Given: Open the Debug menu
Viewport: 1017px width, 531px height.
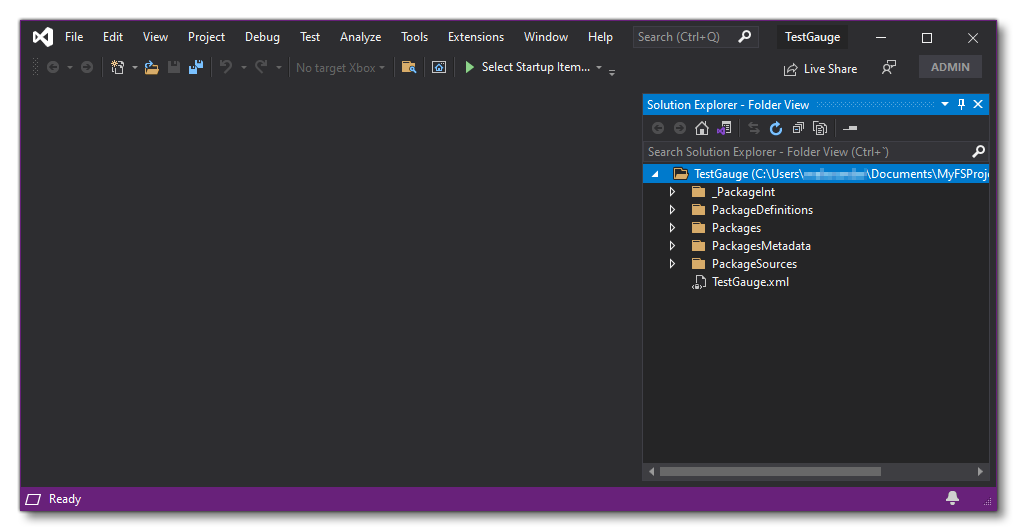Looking at the screenshot, I should click(262, 37).
